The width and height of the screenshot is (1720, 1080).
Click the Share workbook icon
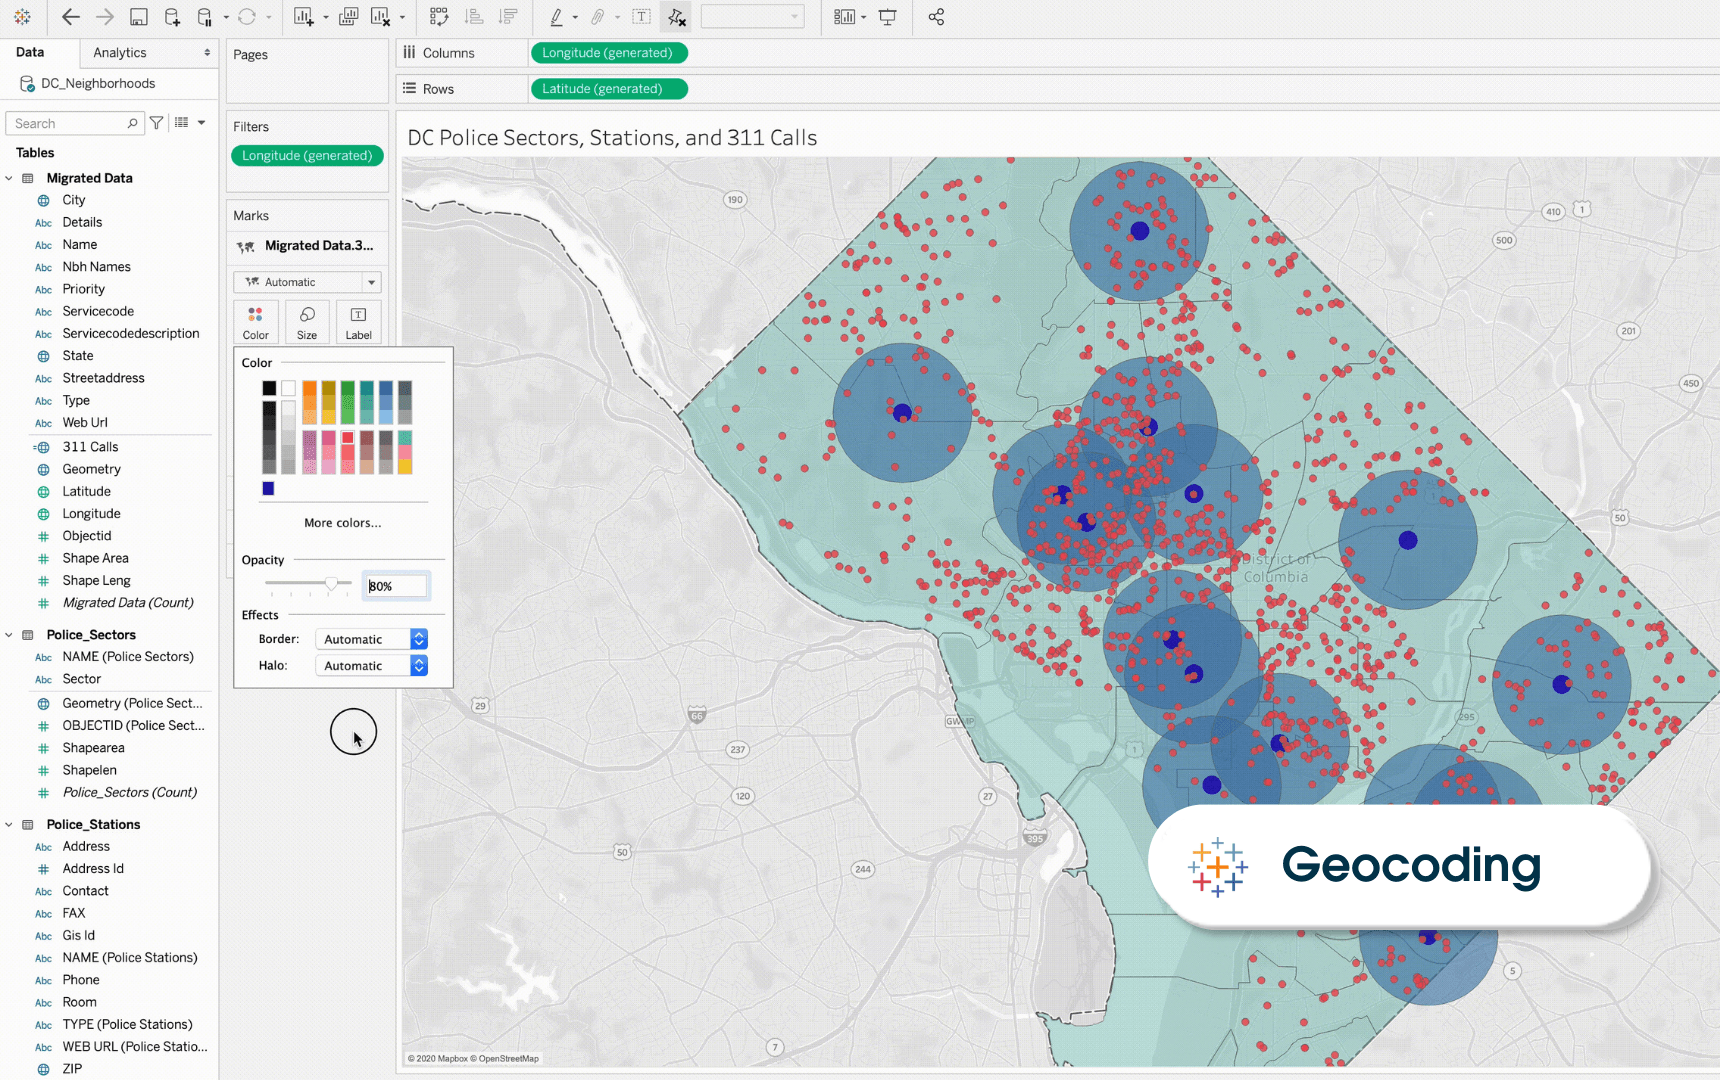pos(936,17)
